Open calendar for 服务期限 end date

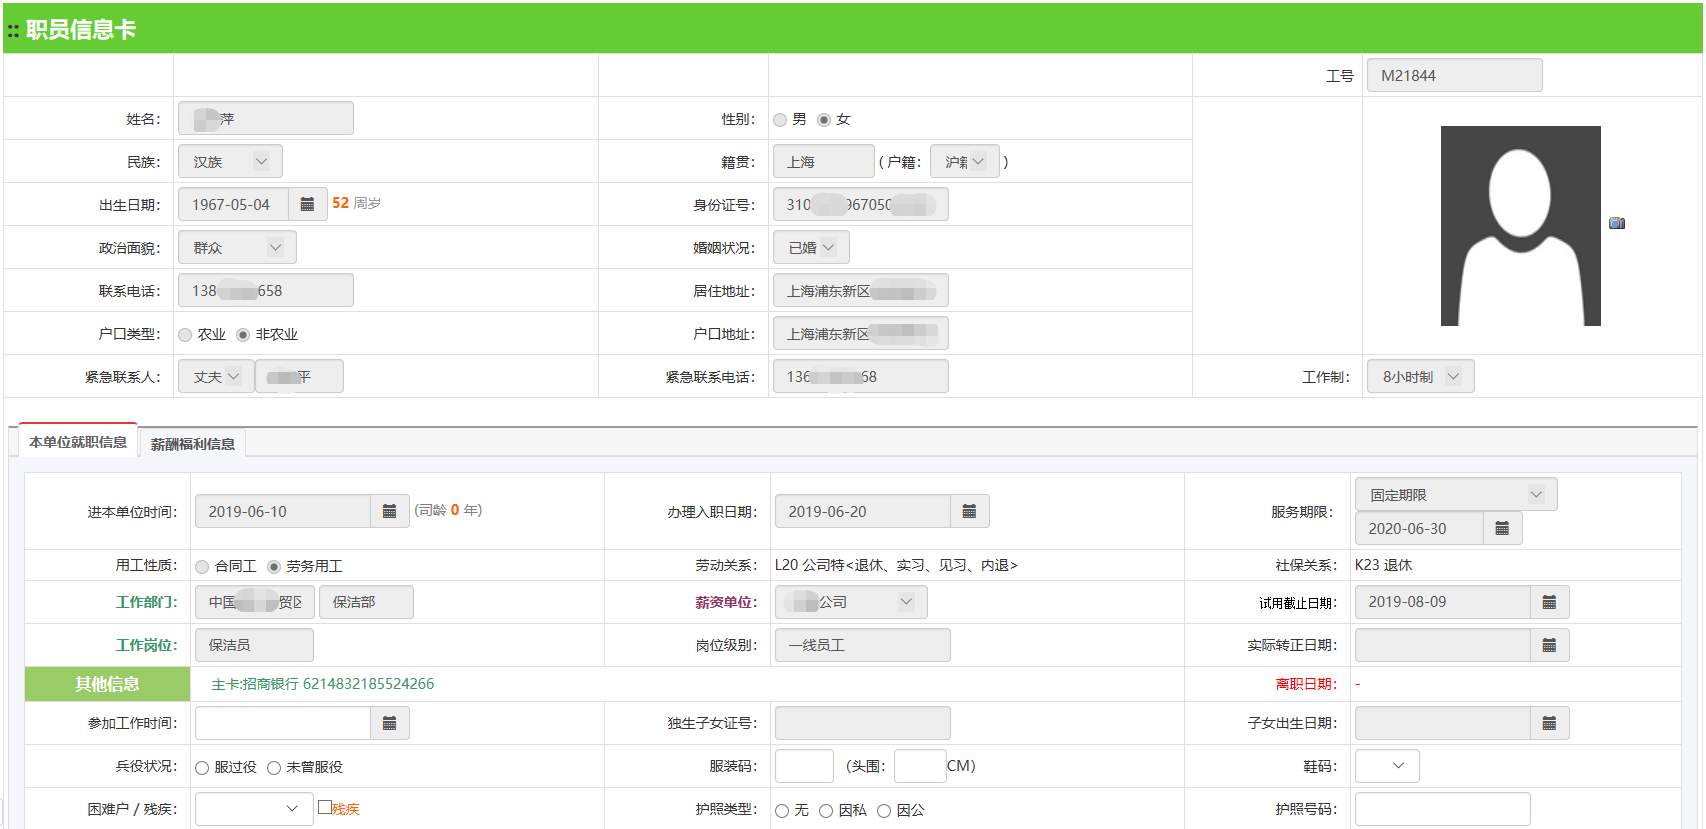click(x=1502, y=528)
